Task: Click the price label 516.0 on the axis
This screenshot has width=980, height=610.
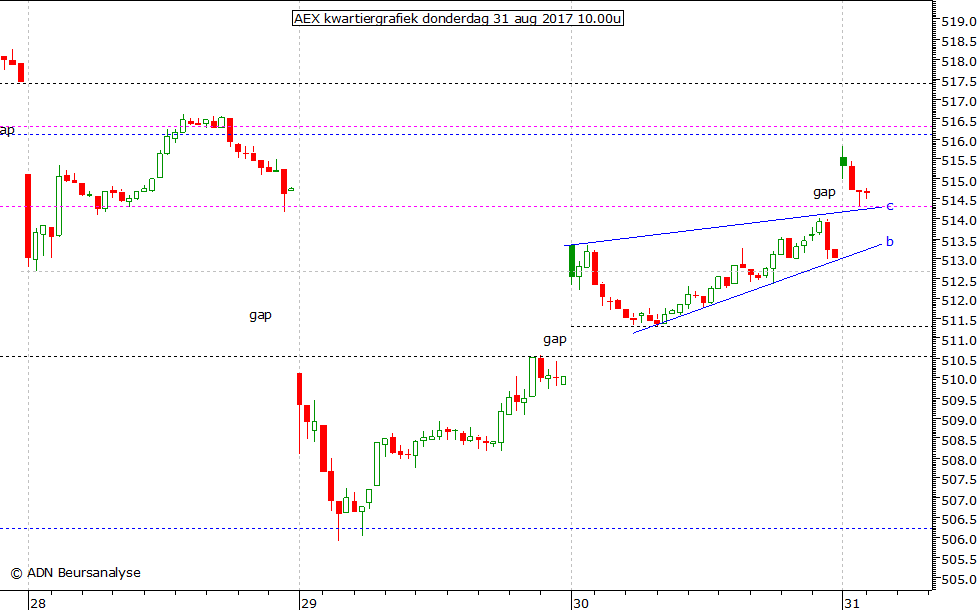Action: (959, 142)
